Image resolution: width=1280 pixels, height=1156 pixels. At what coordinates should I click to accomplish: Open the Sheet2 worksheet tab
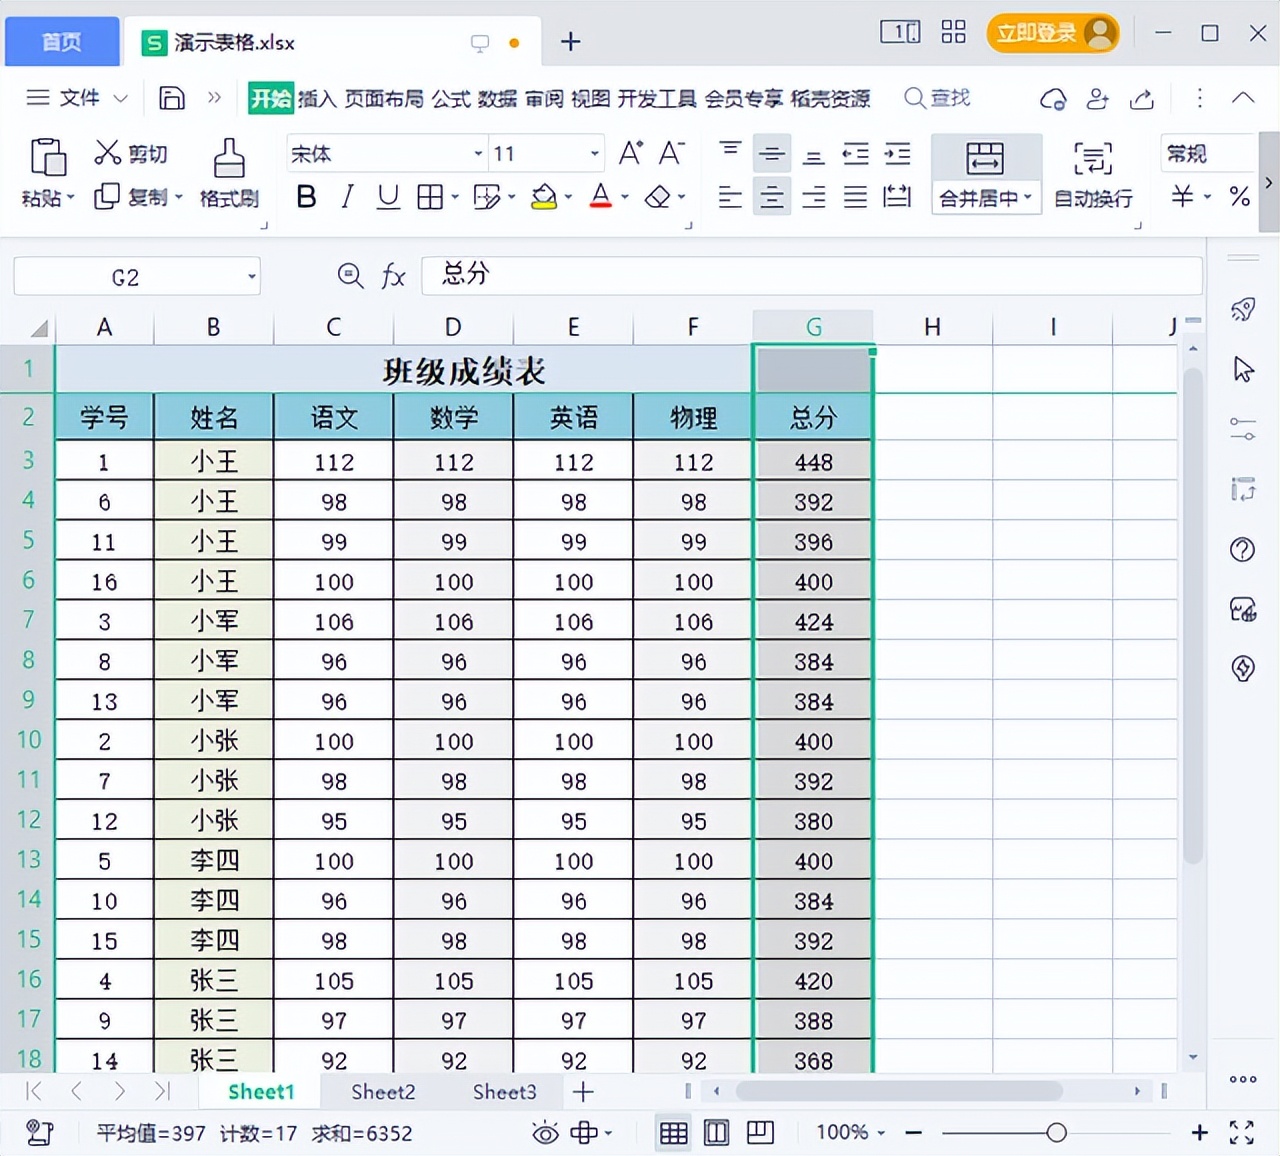point(382,1092)
